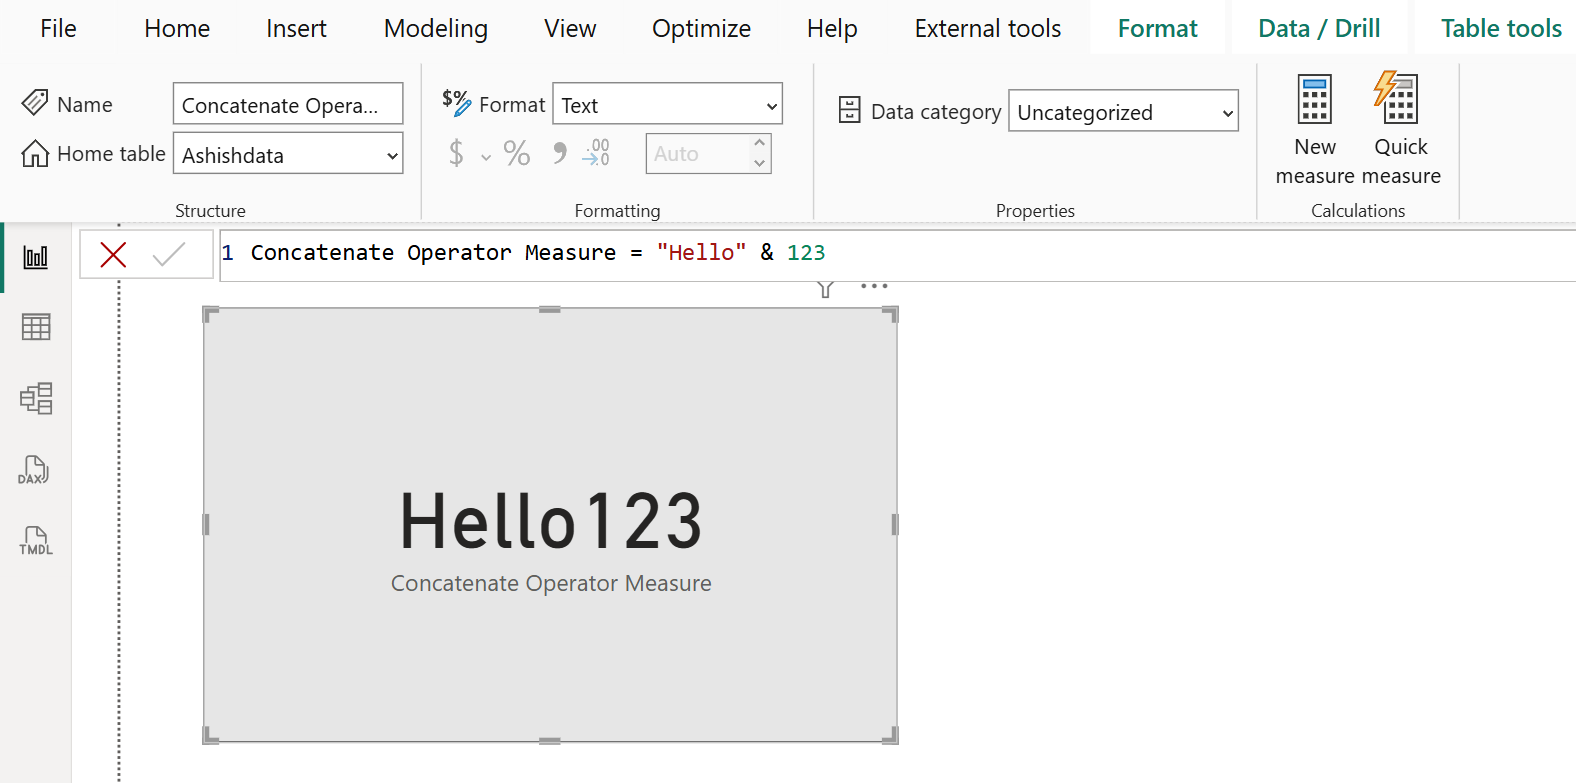Open TMDL view icon
The width and height of the screenshot is (1576, 783).
[36, 541]
